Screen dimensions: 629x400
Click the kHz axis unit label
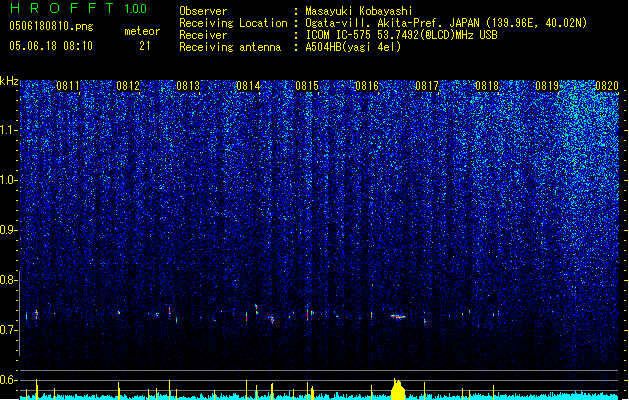coord(9,81)
